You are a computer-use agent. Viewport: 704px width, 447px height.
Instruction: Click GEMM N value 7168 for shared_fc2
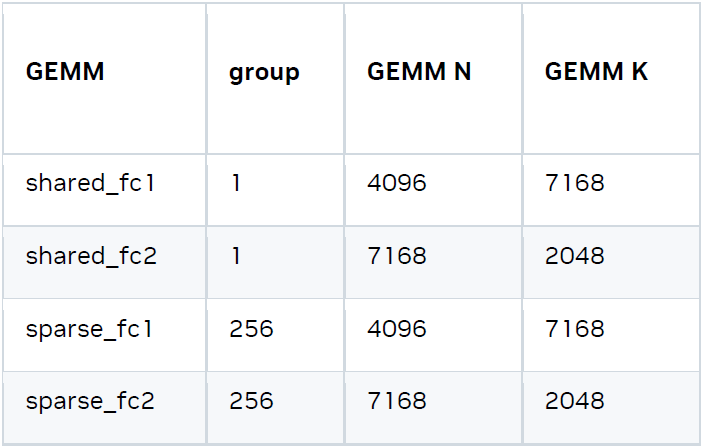(397, 256)
